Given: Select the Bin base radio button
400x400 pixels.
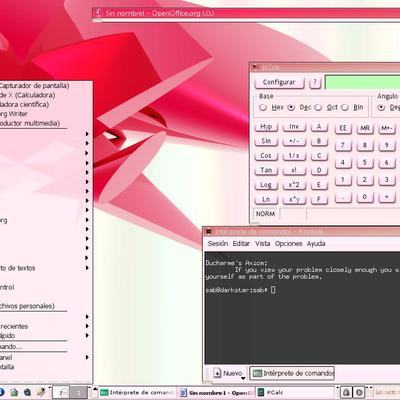Looking at the screenshot, I should point(345,107).
